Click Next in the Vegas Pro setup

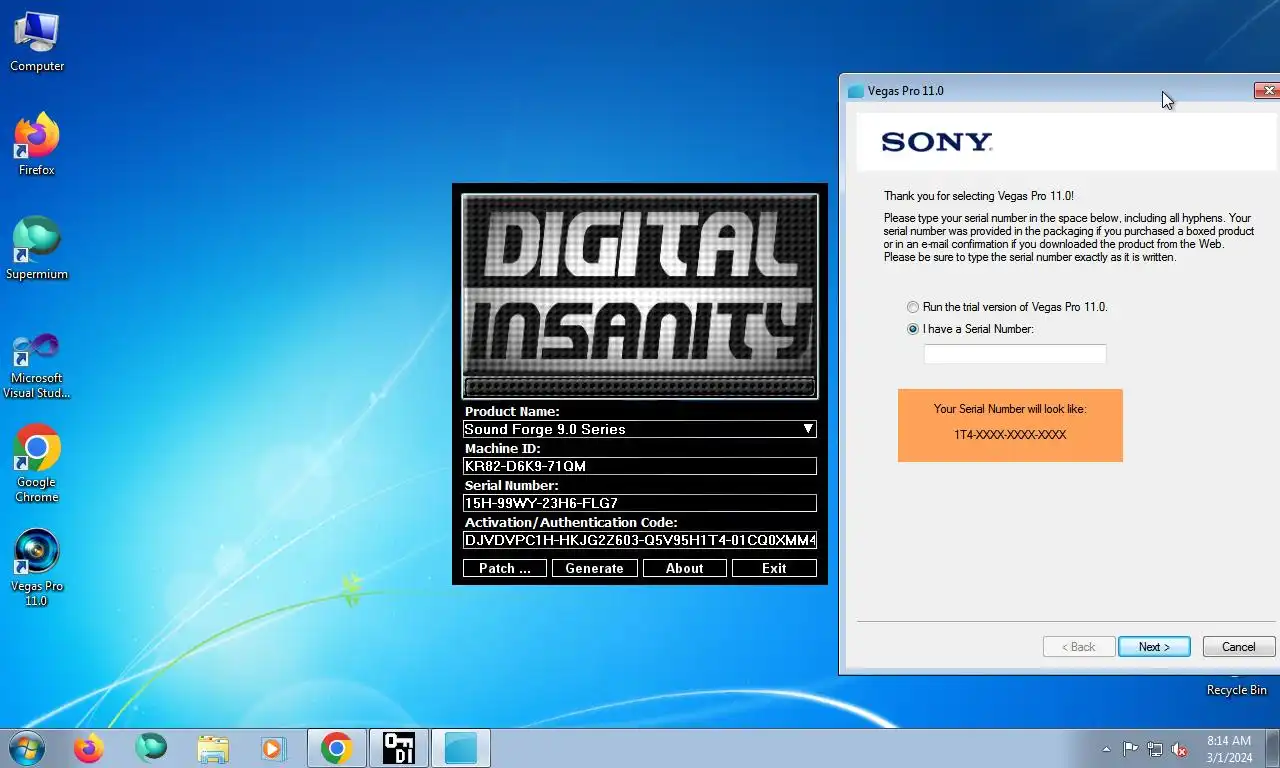1154,647
